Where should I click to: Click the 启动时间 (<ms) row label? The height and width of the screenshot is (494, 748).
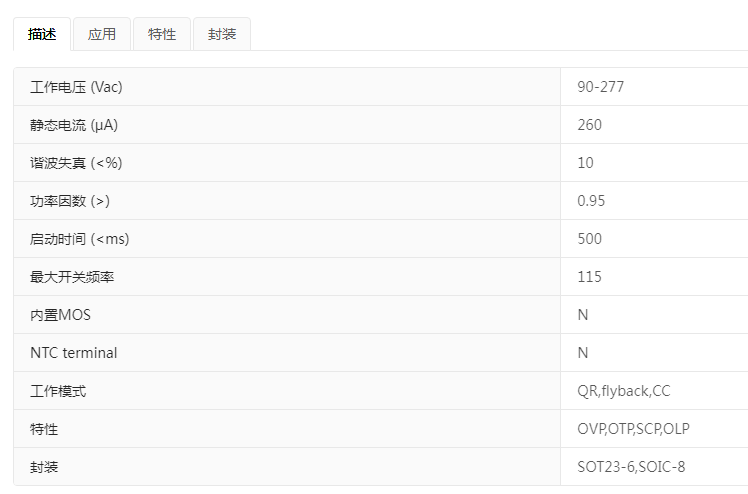[80, 239]
